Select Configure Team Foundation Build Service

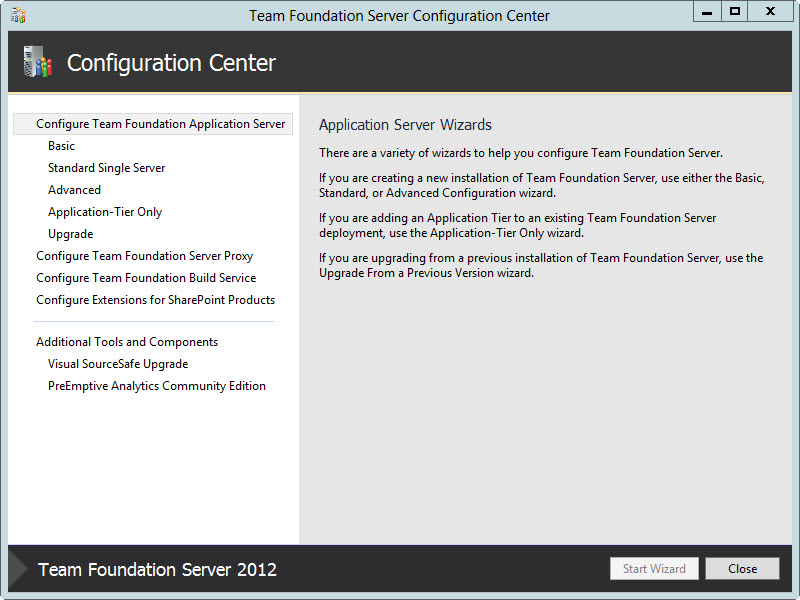click(146, 278)
